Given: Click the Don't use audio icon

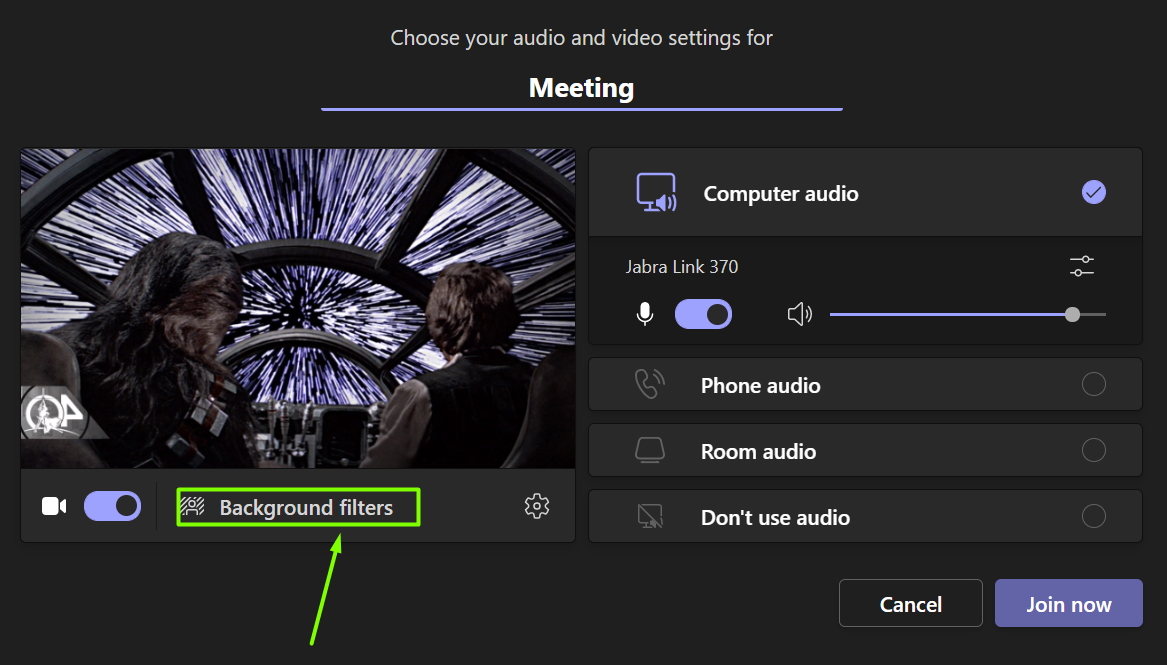Looking at the screenshot, I should point(650,516).
